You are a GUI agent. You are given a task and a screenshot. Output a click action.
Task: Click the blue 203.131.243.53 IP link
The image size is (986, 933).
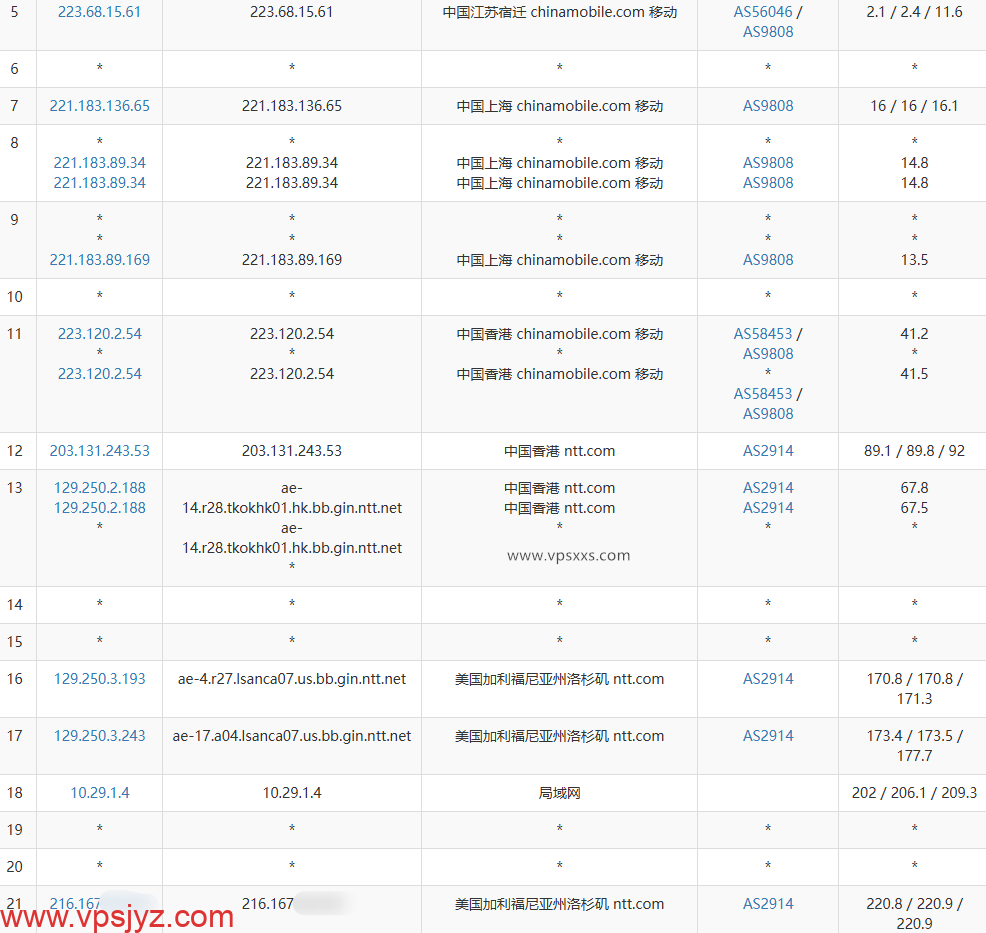(99, 451)
